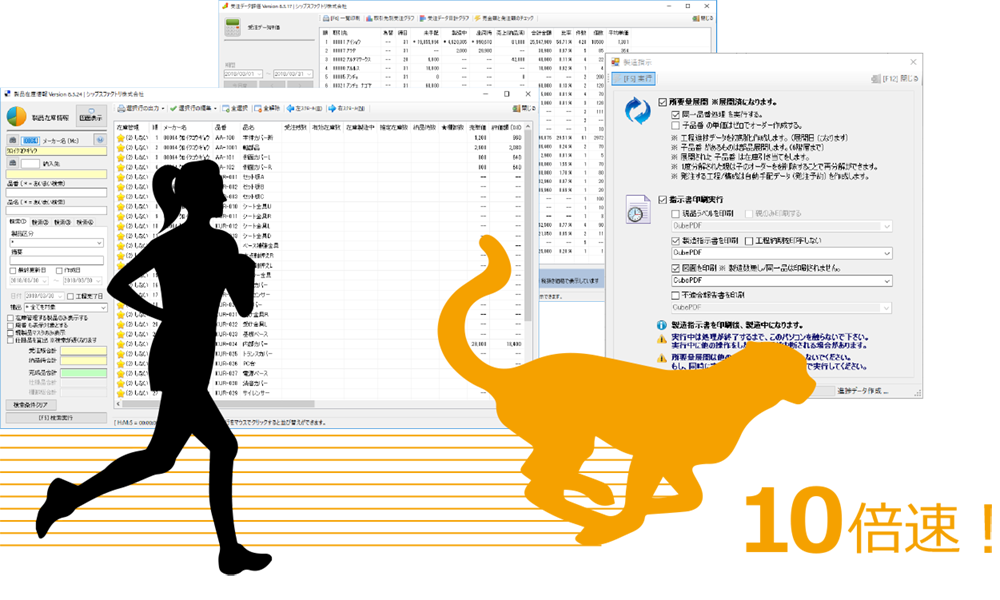Enable 子品番の単価ゼロでオーダー作成 checkbox

(x=675, y=126)
